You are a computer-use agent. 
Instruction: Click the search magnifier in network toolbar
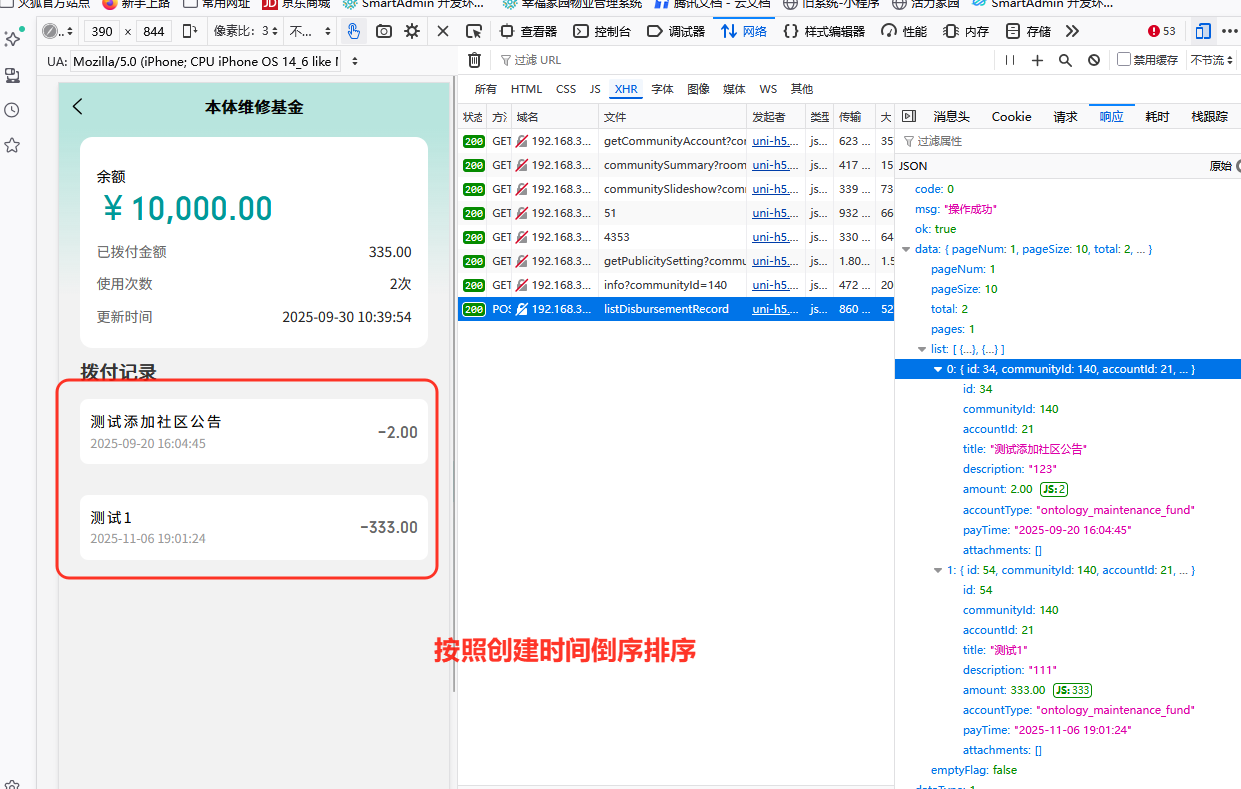pos(1065,60)
